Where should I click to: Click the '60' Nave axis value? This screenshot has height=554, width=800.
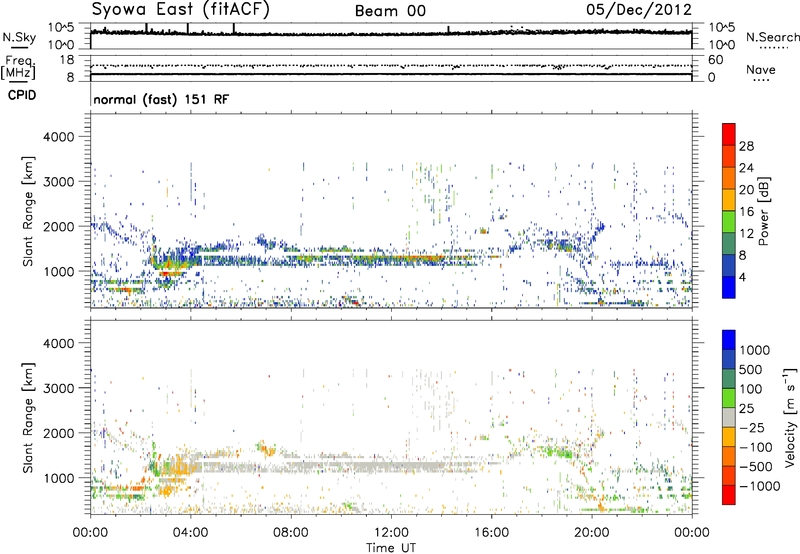coord(715,60)
